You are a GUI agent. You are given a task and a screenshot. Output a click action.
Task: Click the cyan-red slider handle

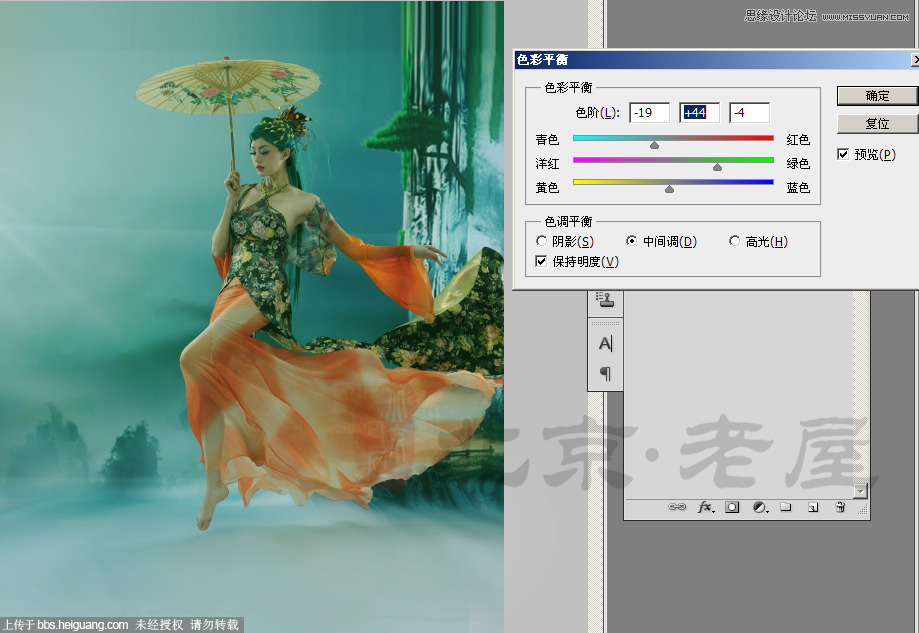click(x=655, y=145)
